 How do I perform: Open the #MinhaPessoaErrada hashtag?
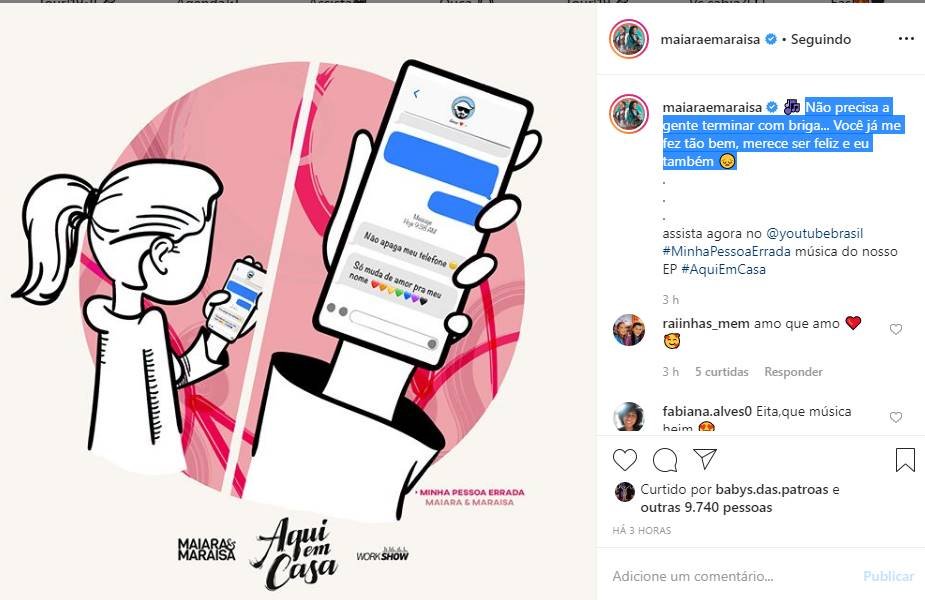coord(726,251)
